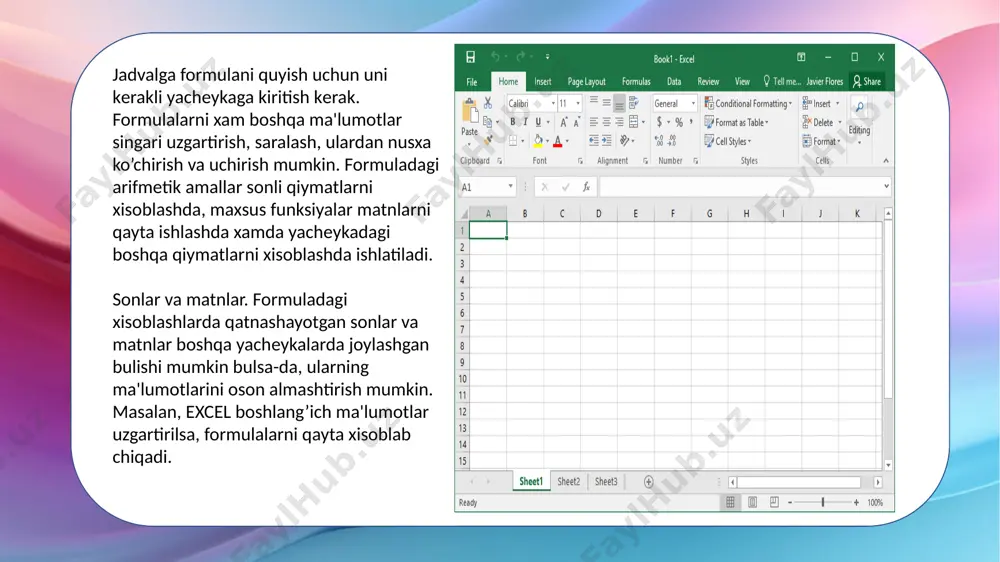Click the Share button
Viewport: 1000px width, 562px height.
867,82
